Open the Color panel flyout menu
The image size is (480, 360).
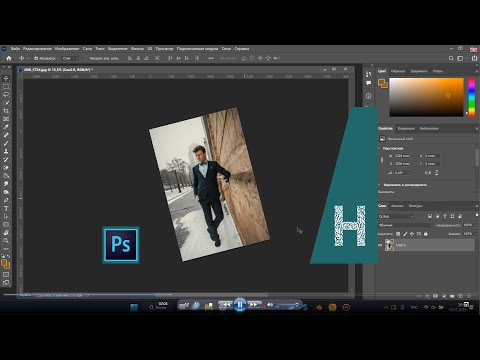[x=477, y=71]
